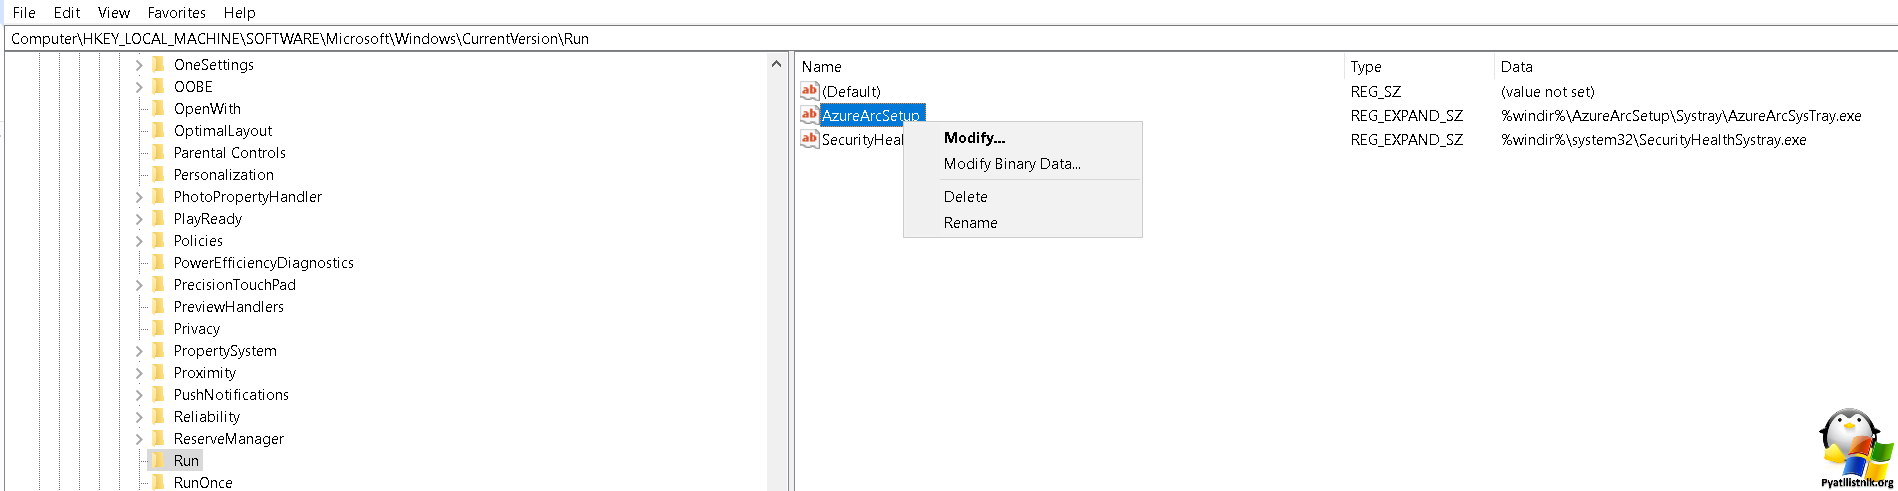This screenshot has height=491, width=1898.
Task: Click the (Default) value icon
Action: 809,91
